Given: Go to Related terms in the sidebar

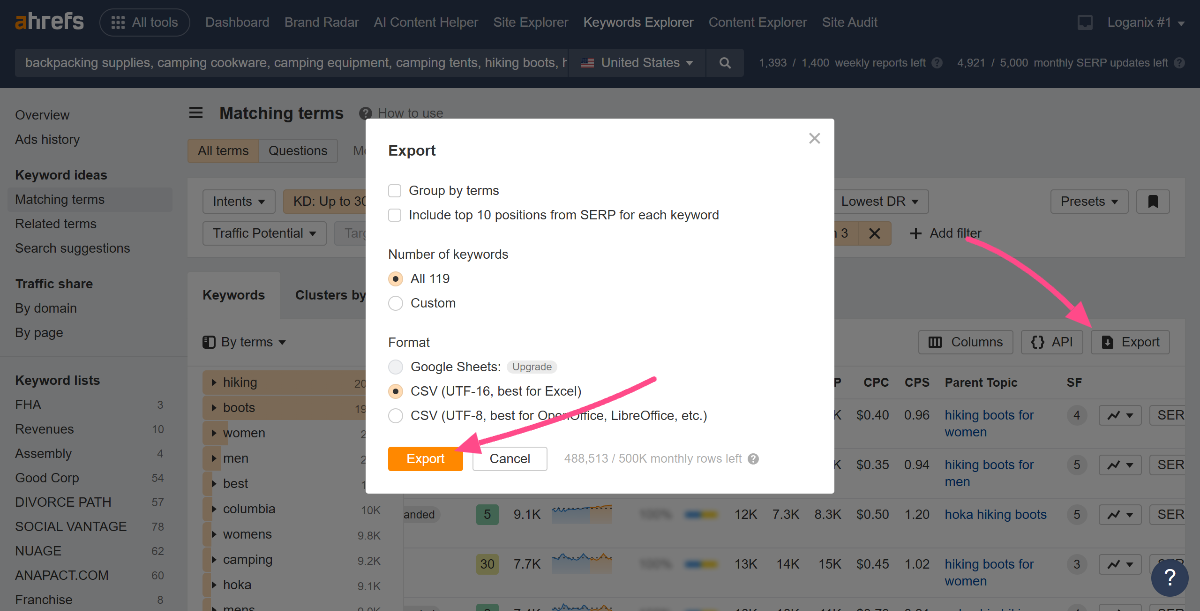Looking at the screenshot, I should 56,224.
